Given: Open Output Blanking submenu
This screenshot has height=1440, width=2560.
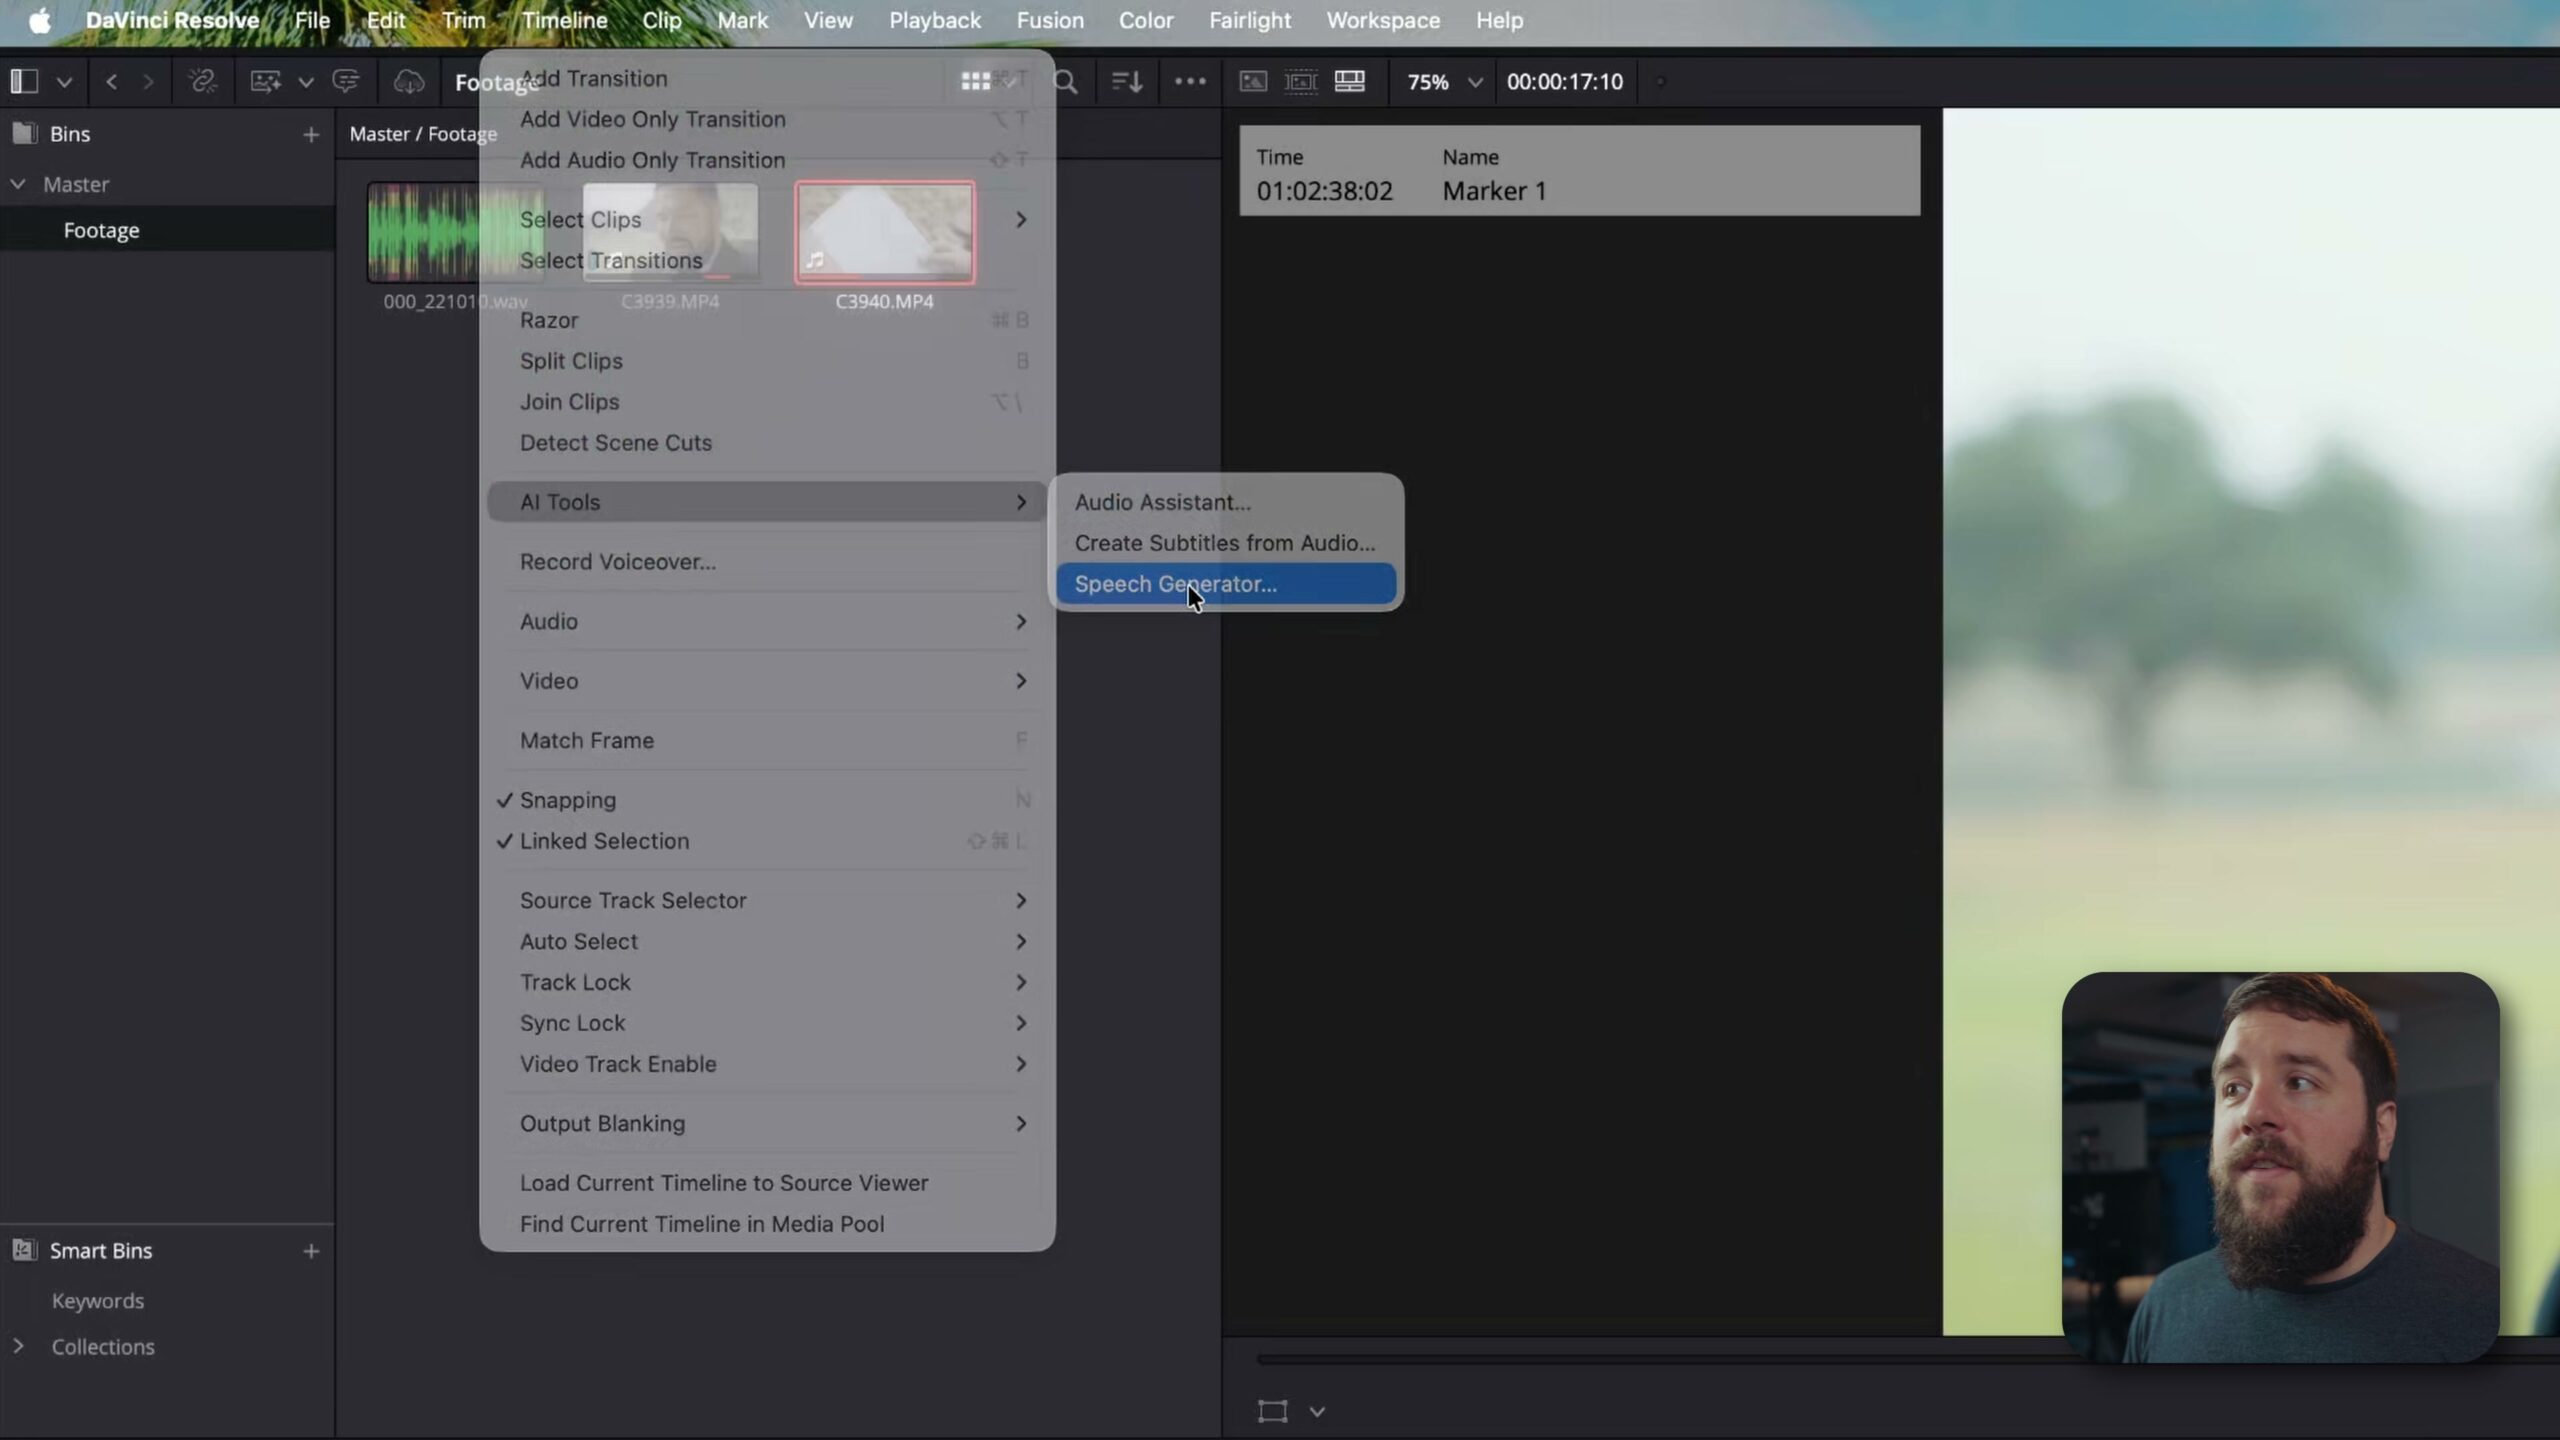Looking at the screenshot, I should [767, 1124].
